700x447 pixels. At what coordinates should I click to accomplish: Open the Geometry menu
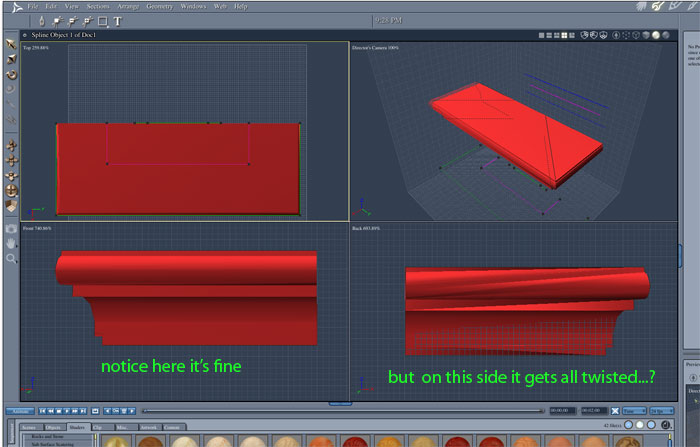point(159,6)
